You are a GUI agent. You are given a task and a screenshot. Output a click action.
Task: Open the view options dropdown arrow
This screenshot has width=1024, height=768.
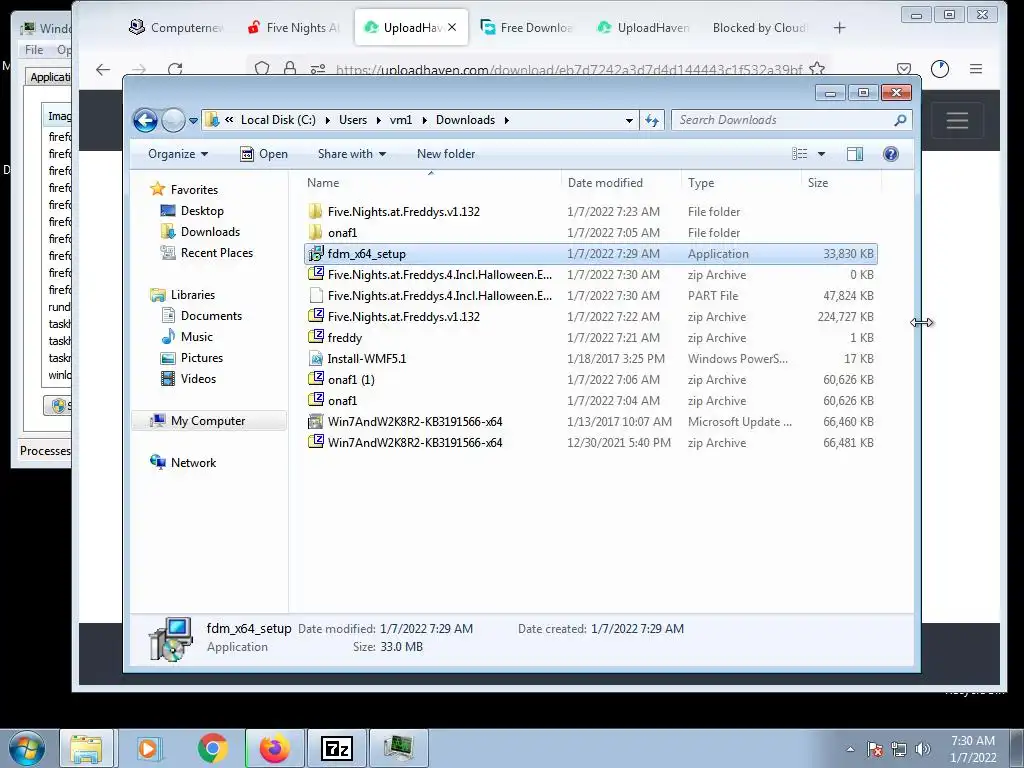tap(822, 154)
